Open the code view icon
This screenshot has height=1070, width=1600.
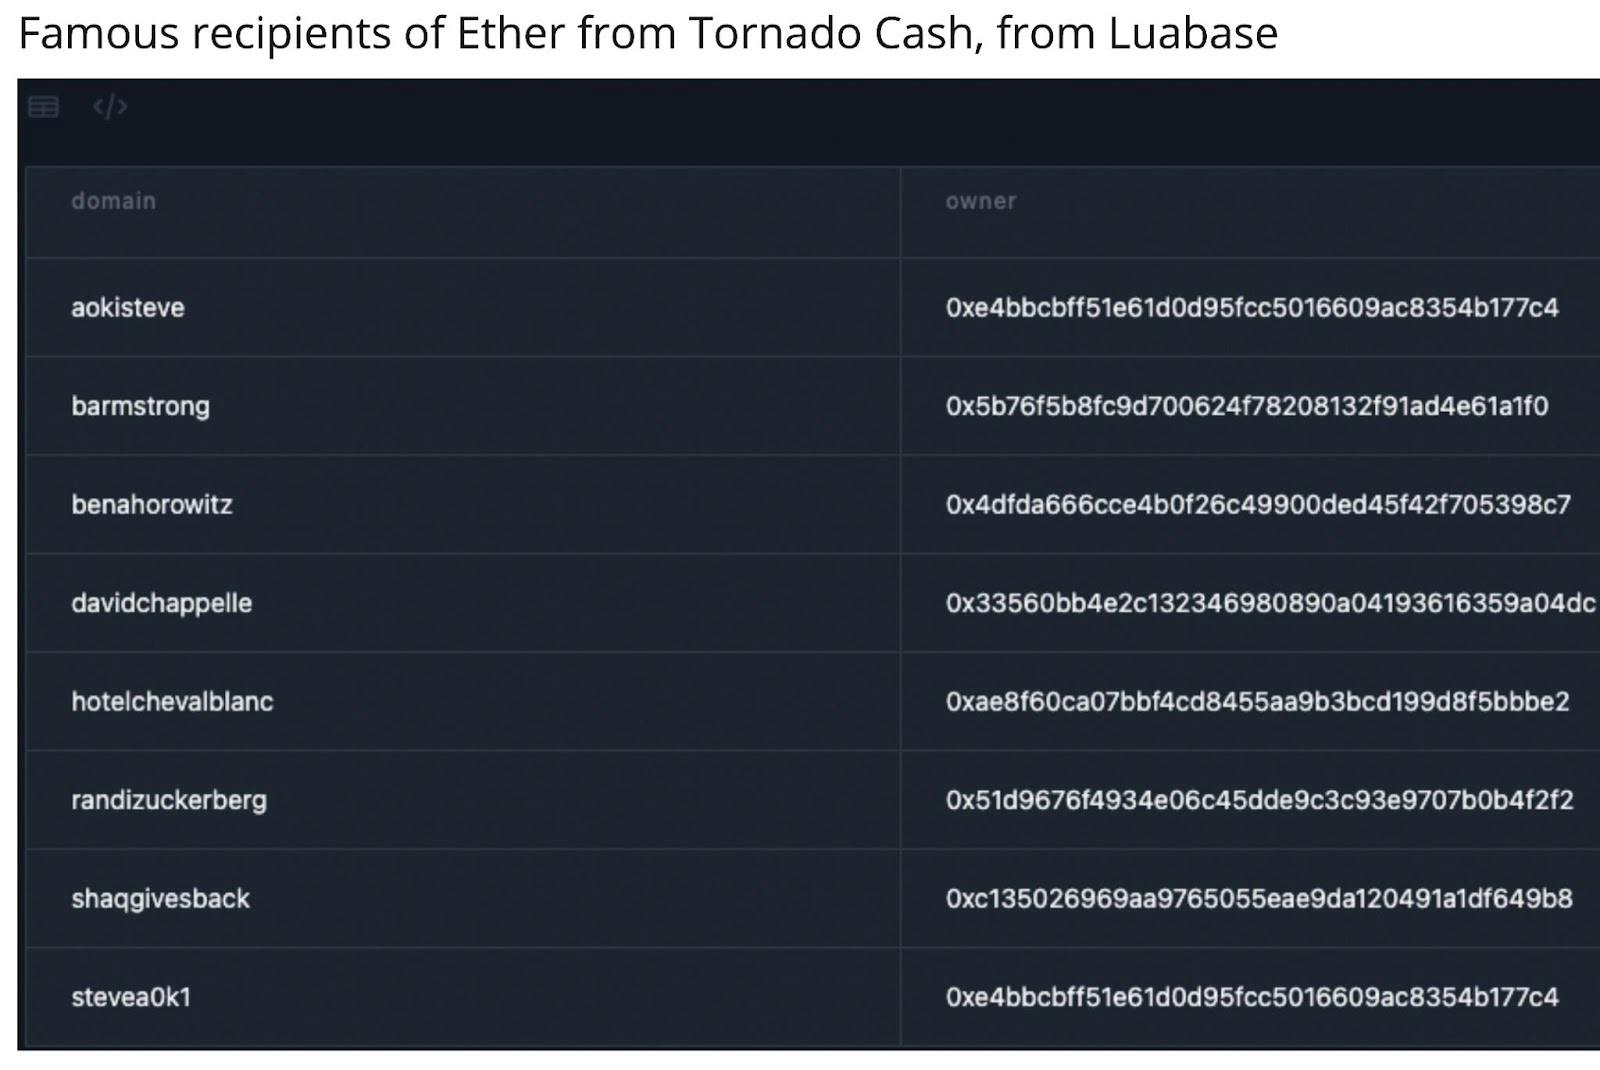(x=109, y=107)
